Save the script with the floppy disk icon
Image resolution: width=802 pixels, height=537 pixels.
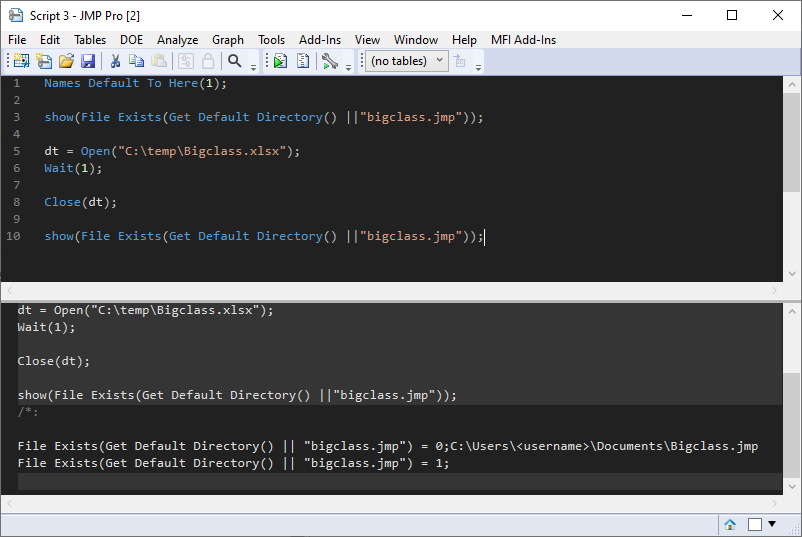pos(88,61)
